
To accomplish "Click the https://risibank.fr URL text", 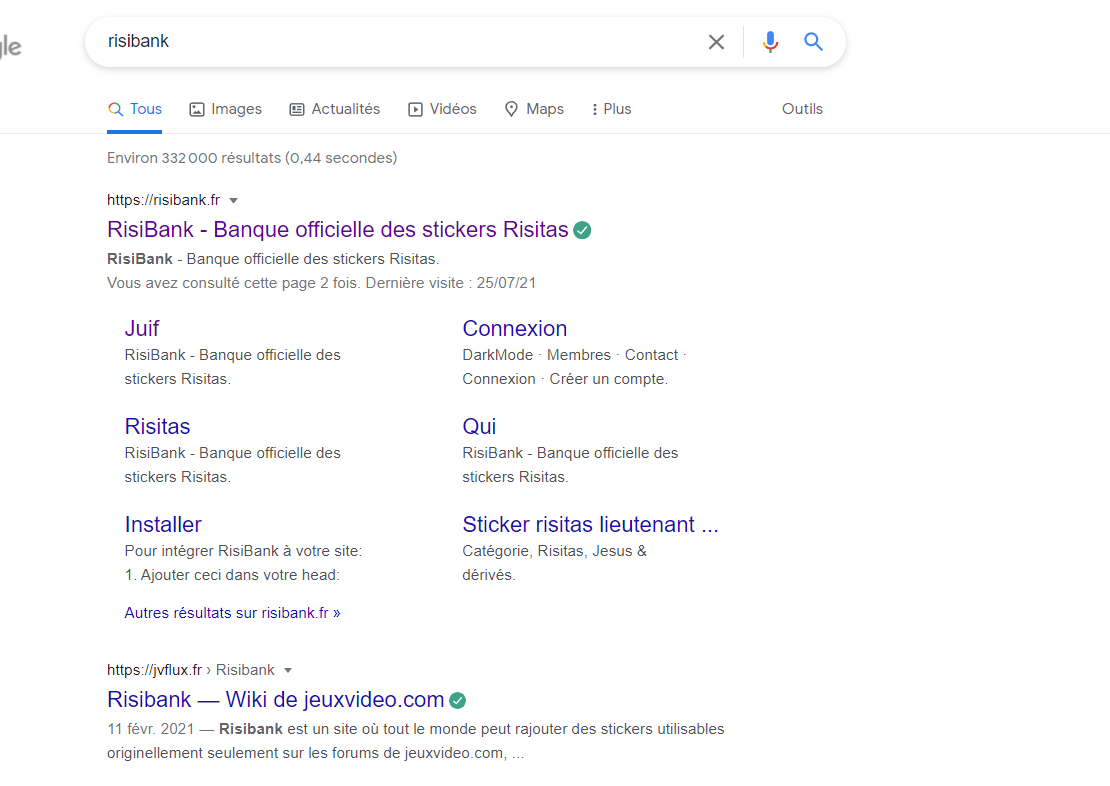I will (x=164, y=200).
